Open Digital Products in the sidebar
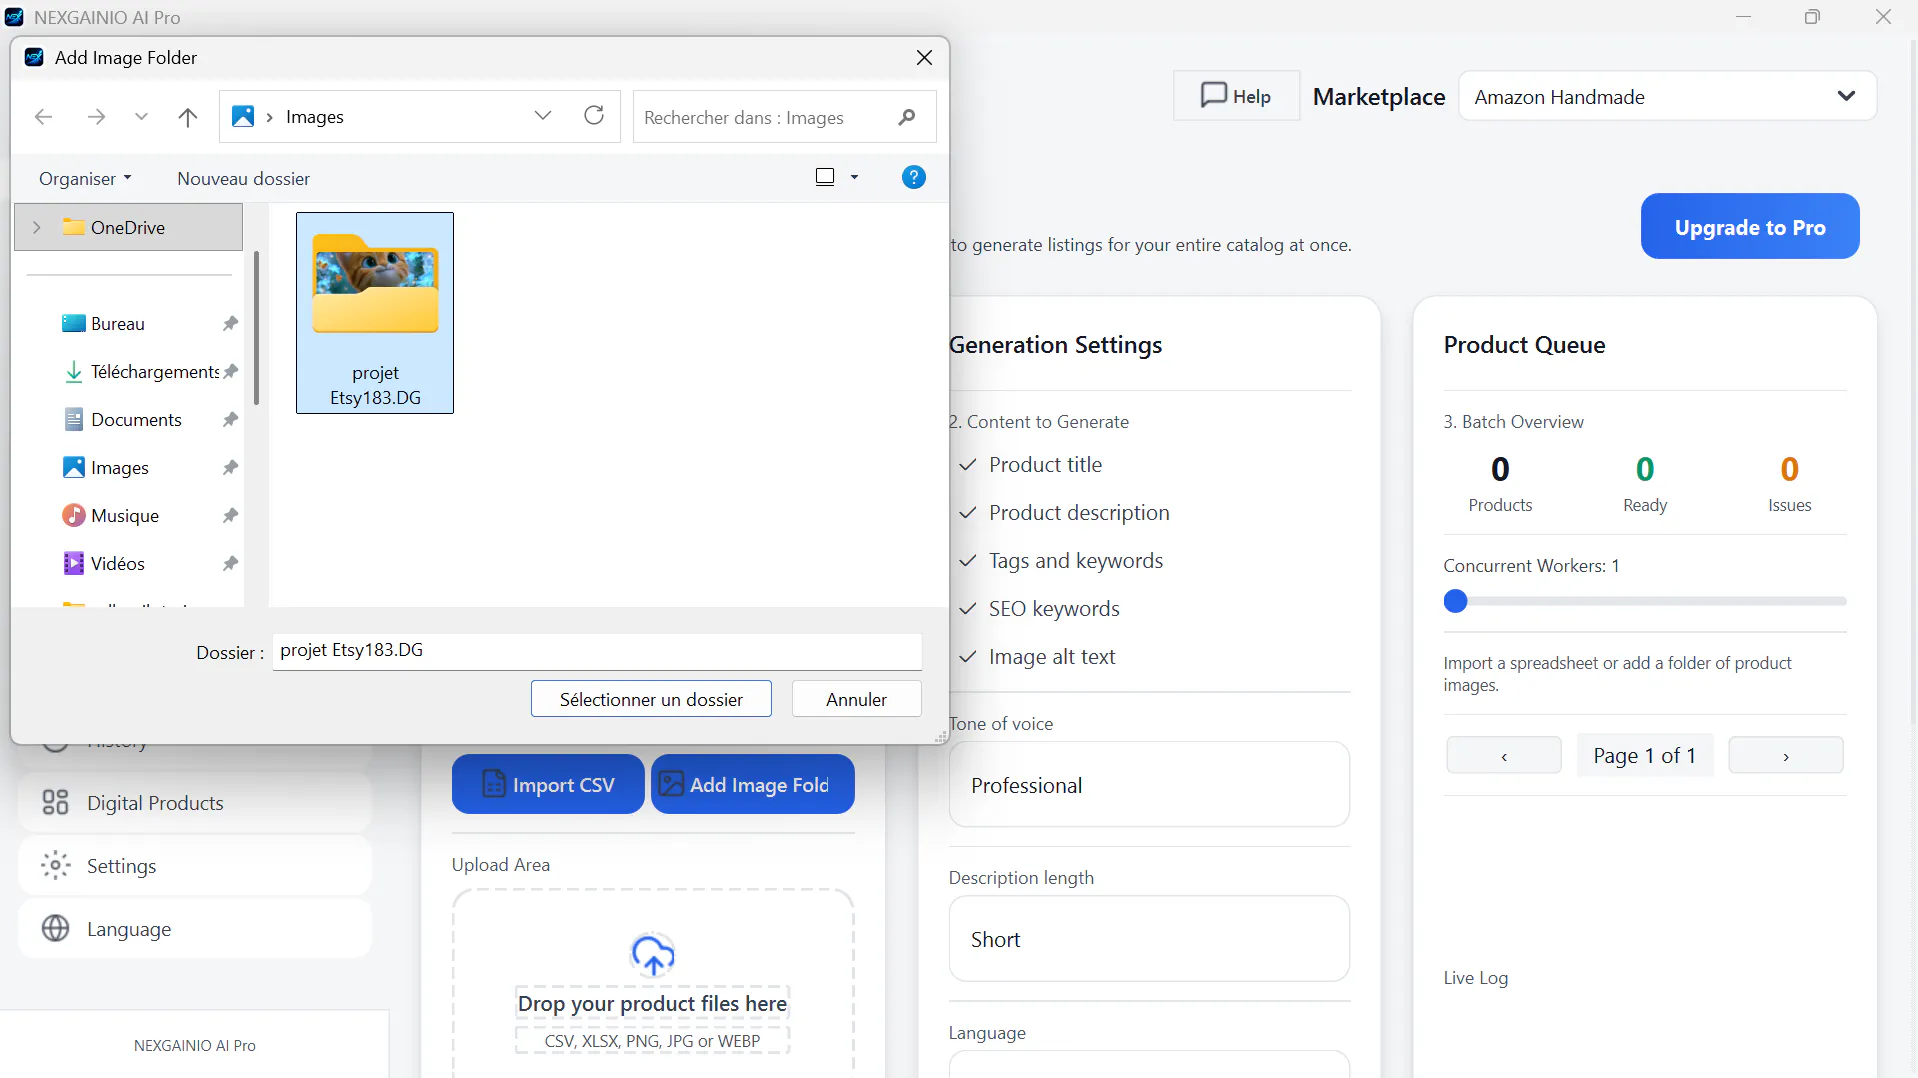1918x1078 pixels. [195, 803]
